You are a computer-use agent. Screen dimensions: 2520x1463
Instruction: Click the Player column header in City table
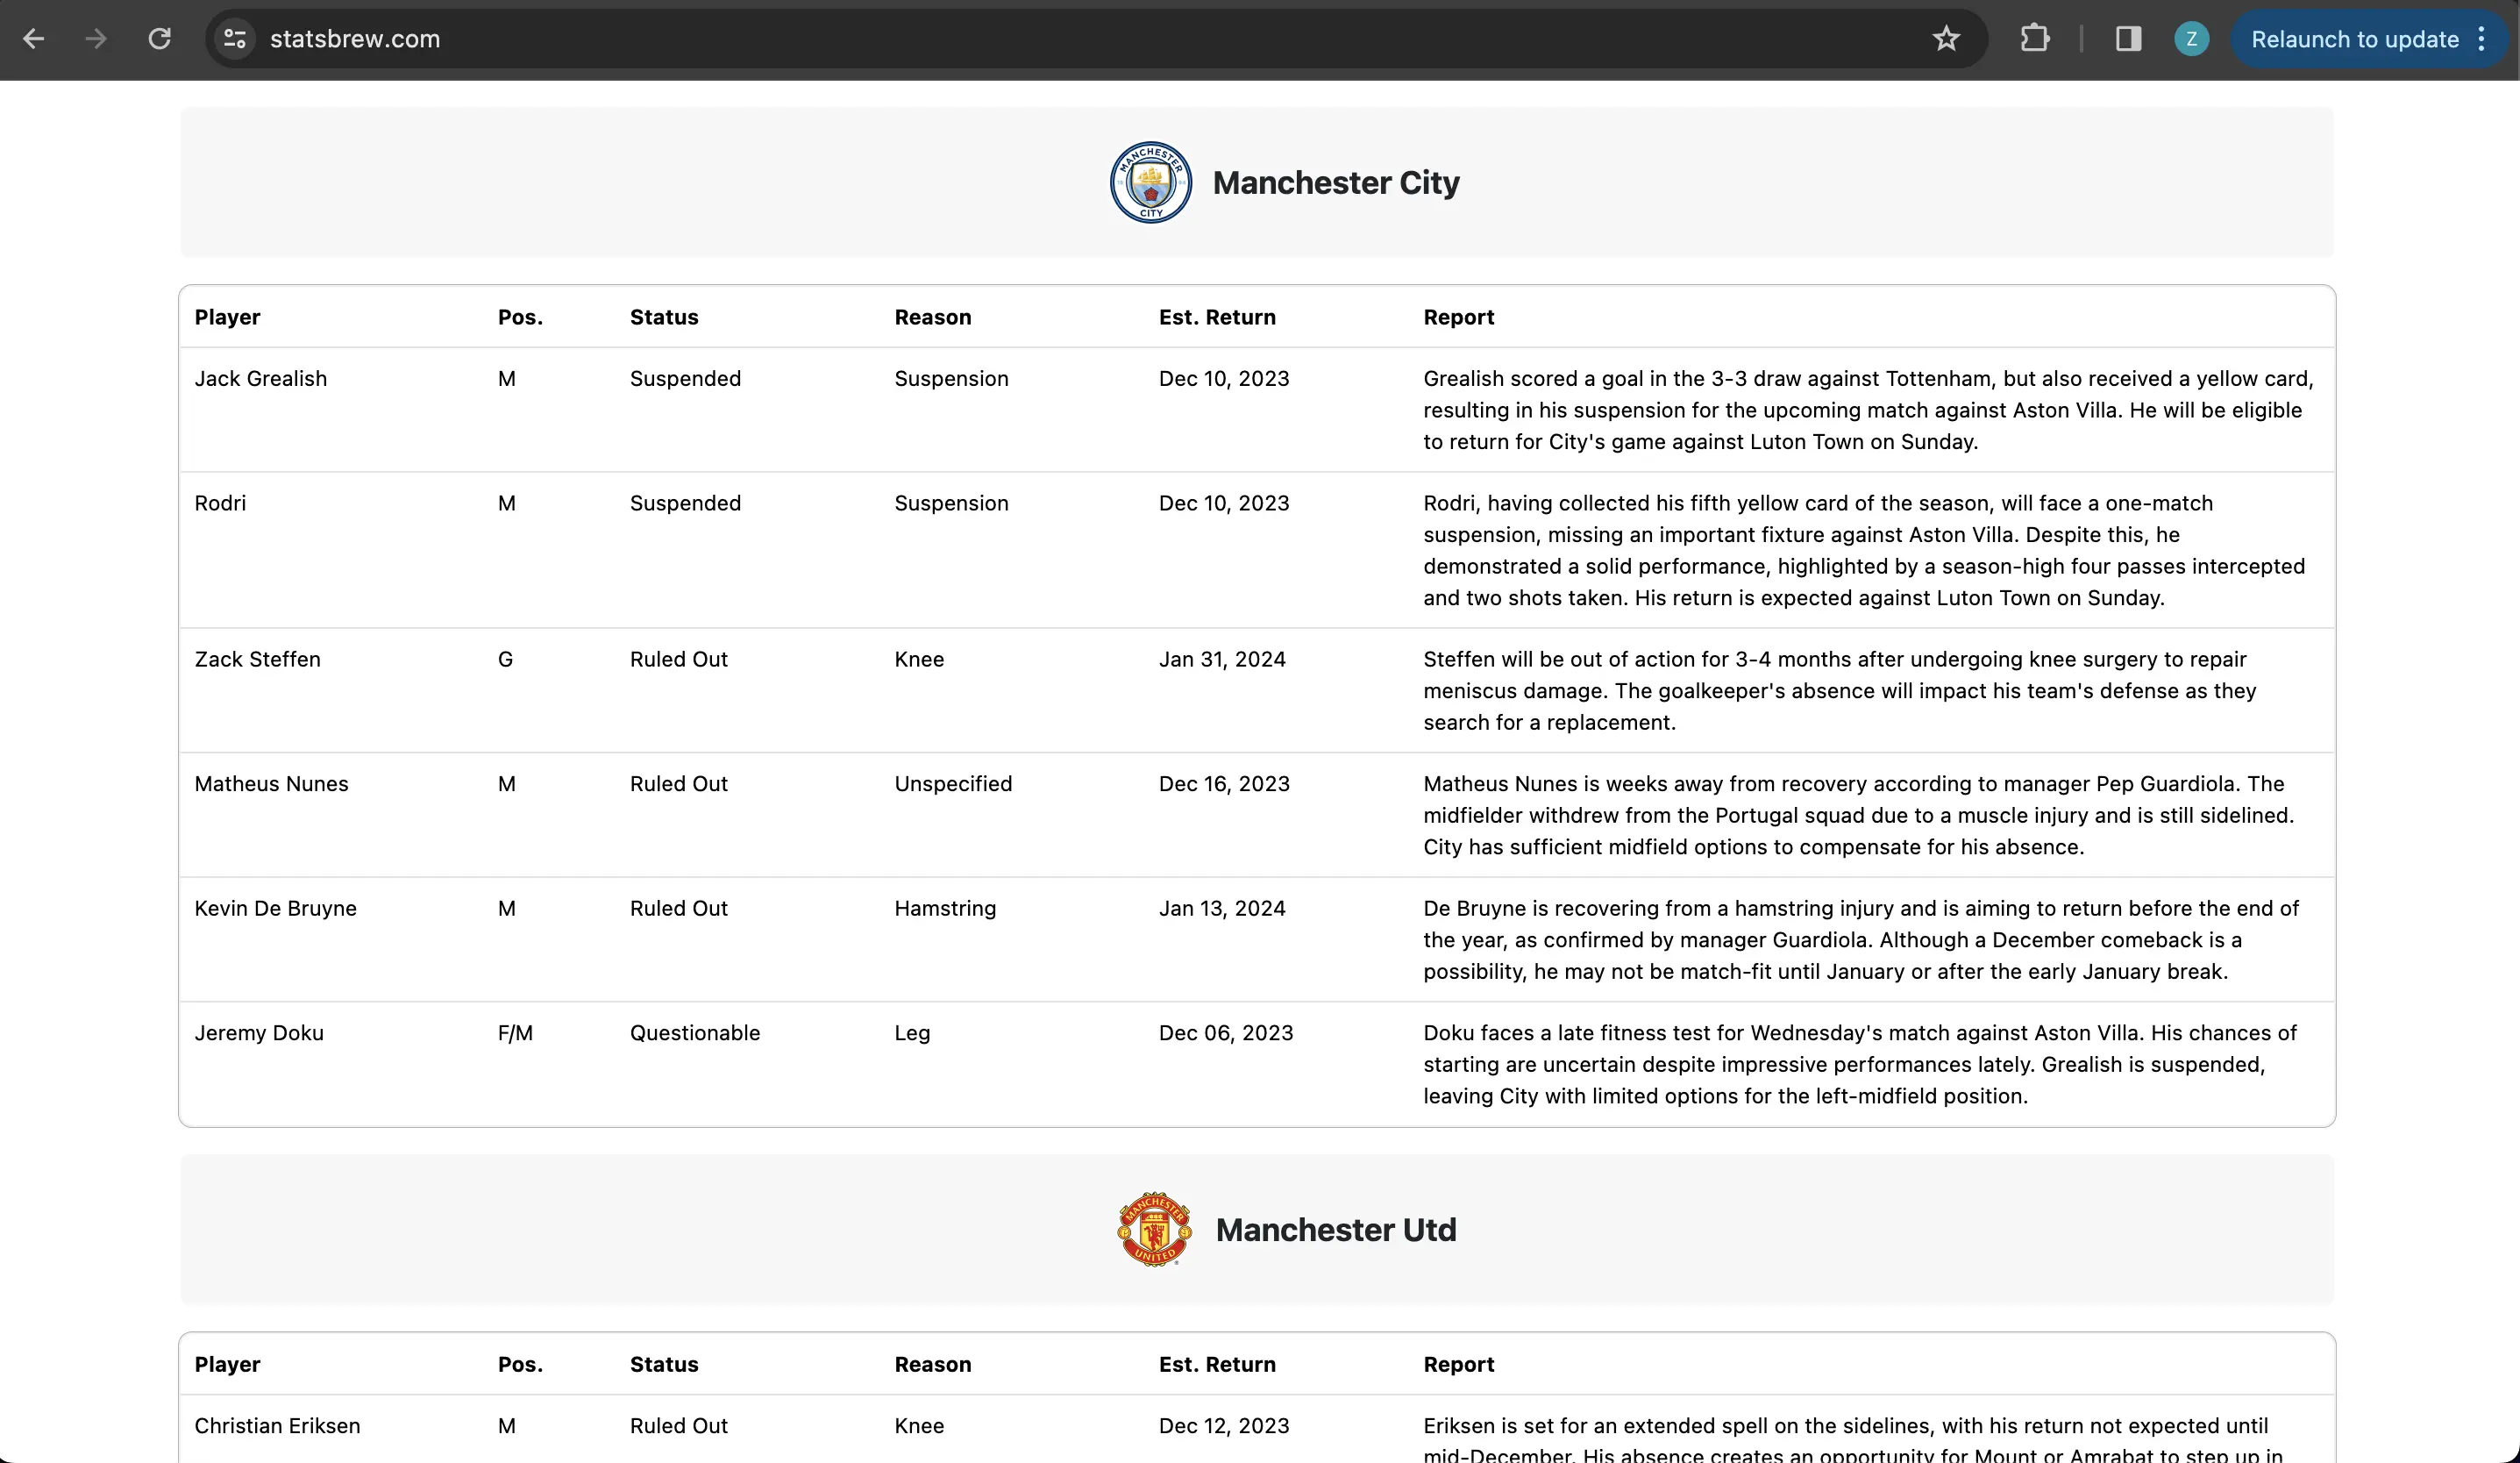pyautogui.click(x=227, y=317)
